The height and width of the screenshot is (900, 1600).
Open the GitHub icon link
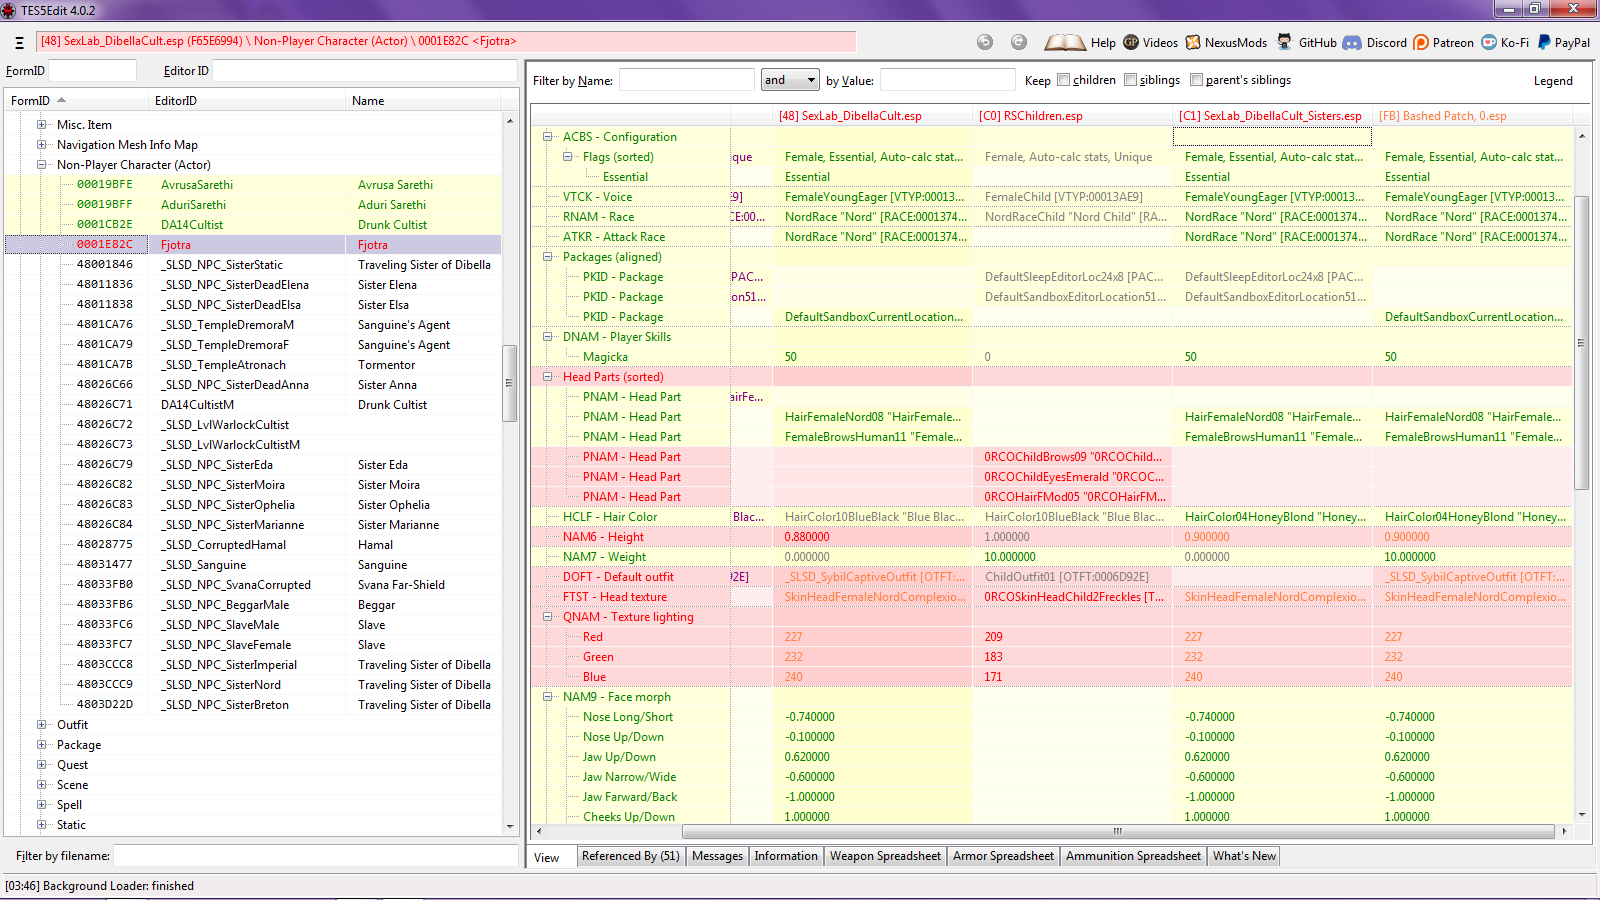pos(1284,42)
